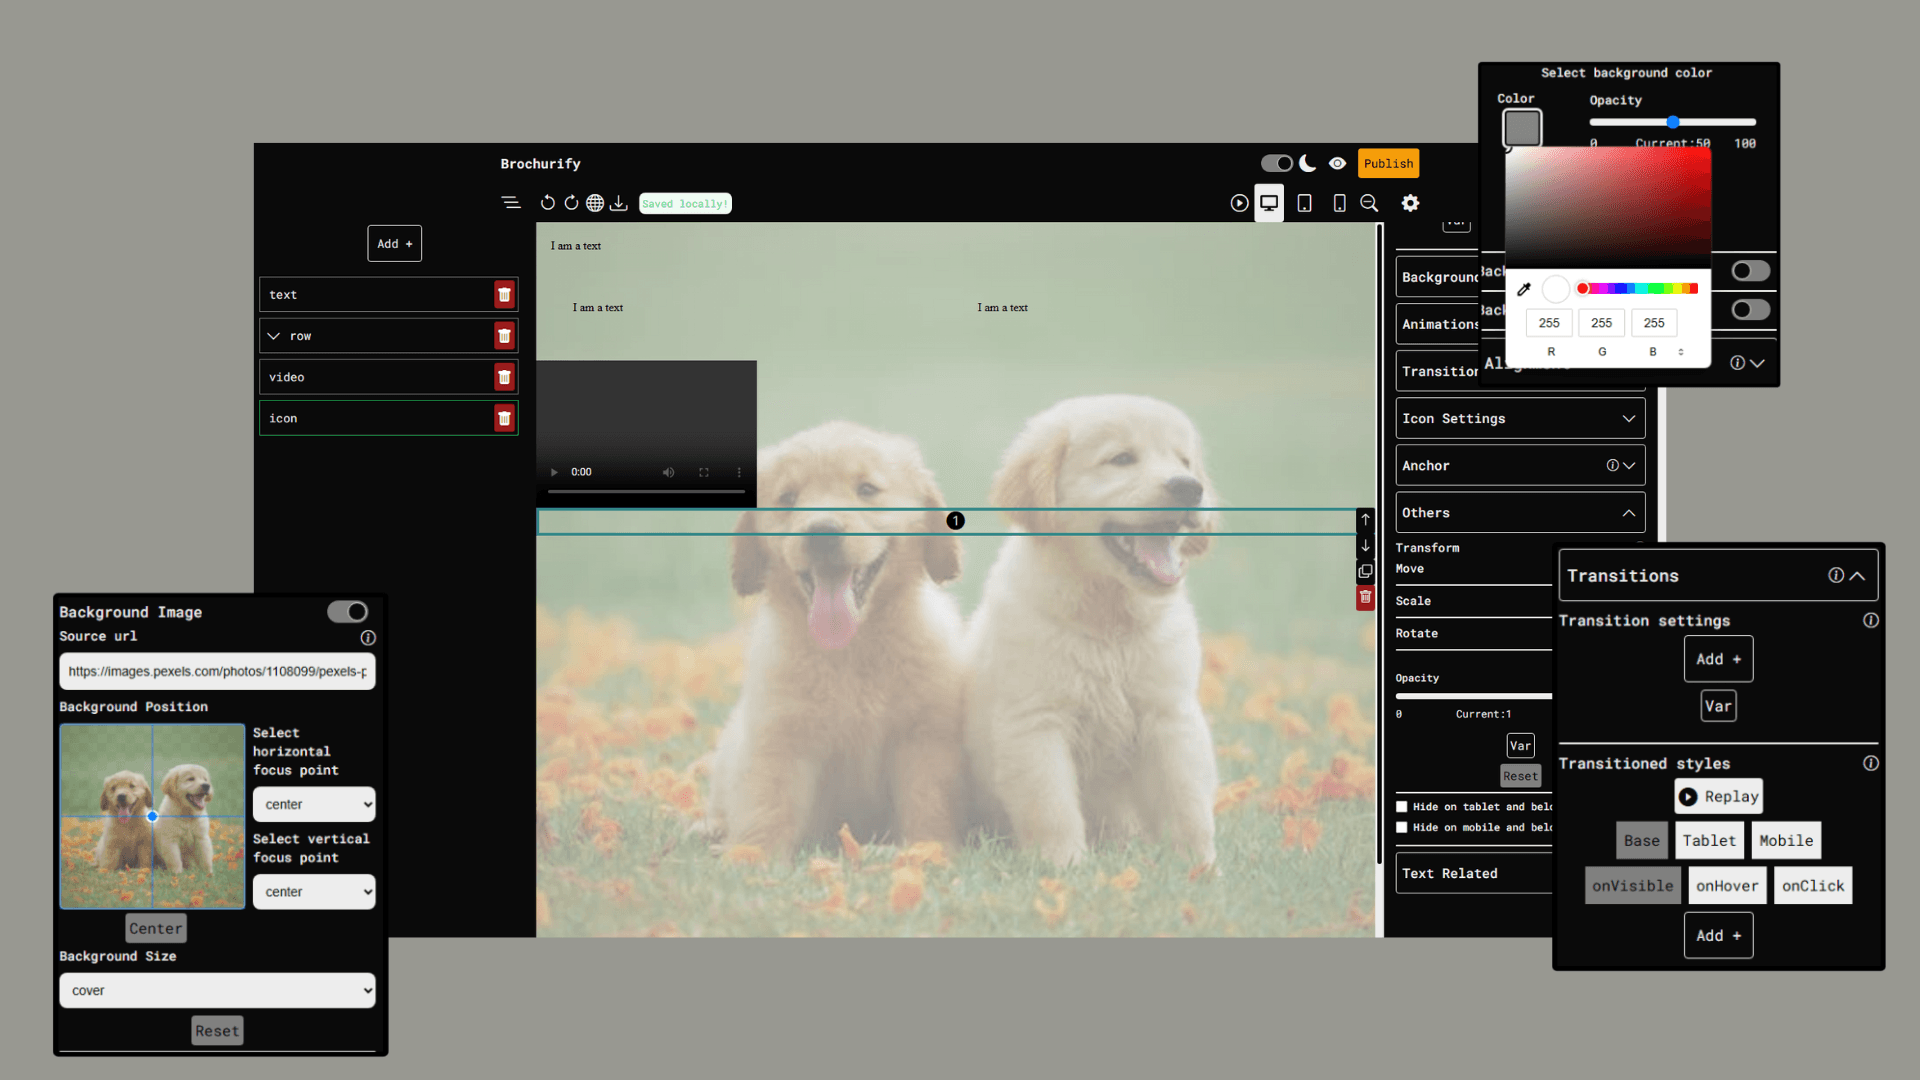Click the Publish button

pos(1388,163)
